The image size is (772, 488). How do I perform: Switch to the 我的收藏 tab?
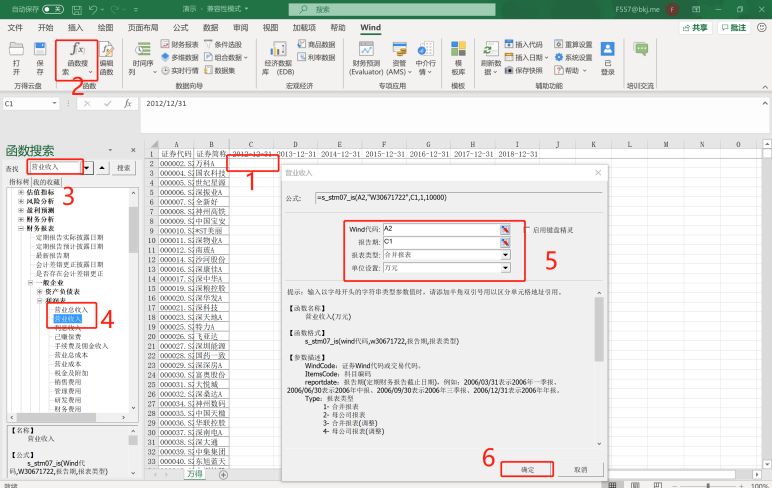(x=46, y=182)
